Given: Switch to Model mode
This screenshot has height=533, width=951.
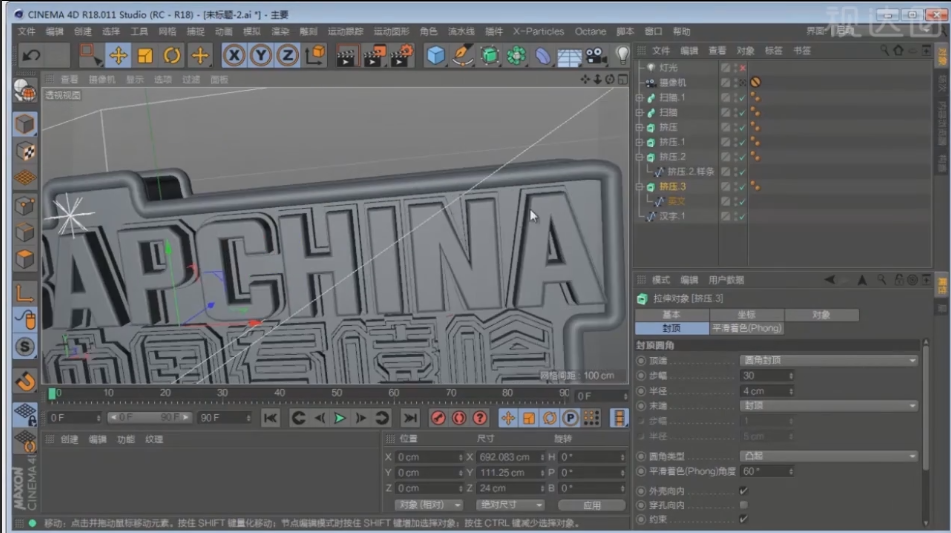Looking at the screenshot, I should pyautogui.click(x=25, y=124).
